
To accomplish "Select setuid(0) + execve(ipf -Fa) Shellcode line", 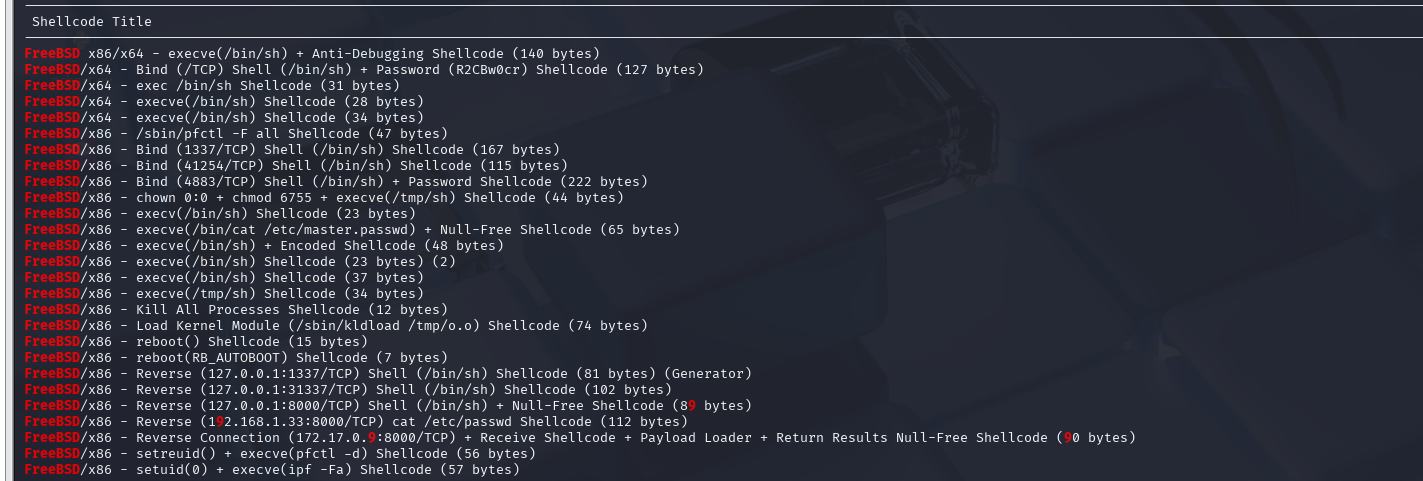I will (x=272, y=469).
